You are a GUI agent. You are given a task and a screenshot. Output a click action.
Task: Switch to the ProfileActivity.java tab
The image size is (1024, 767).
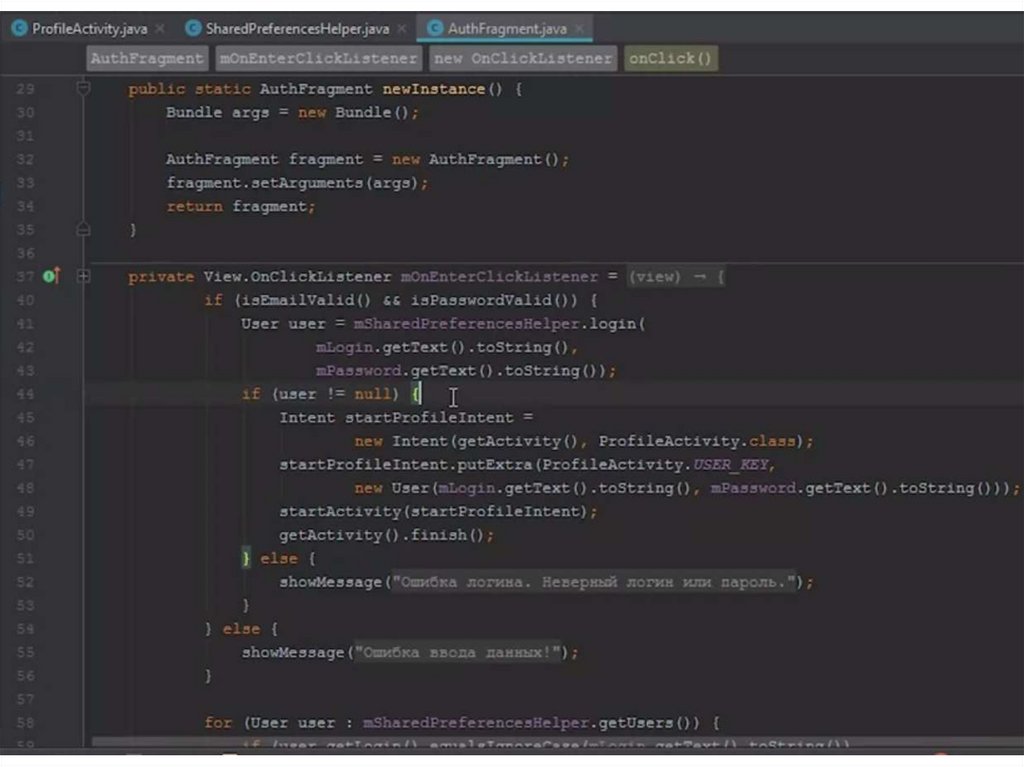[89, 29]
